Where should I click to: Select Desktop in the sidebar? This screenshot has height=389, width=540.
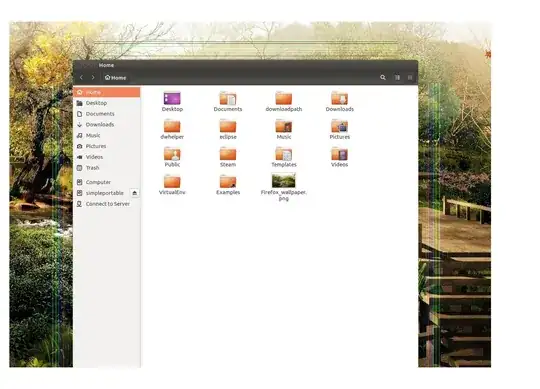coord(107,103)
